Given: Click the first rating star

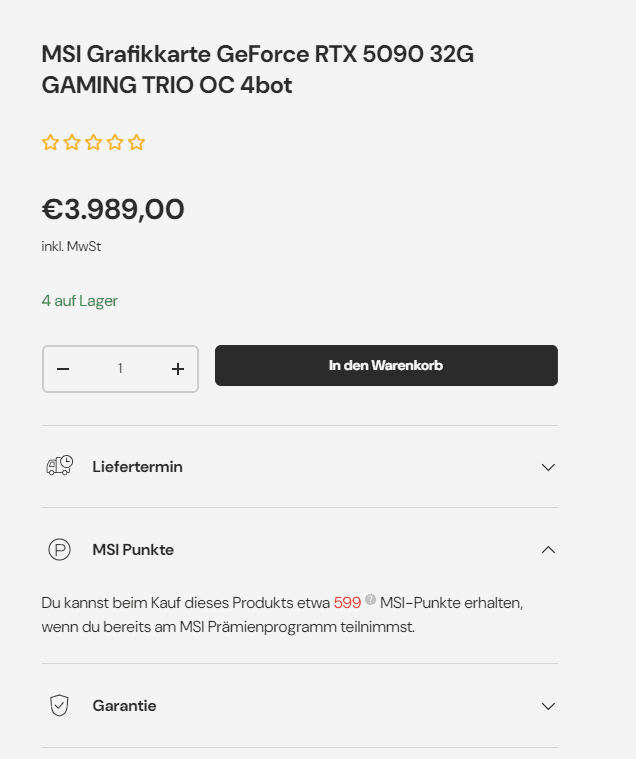Looking at the screenshot, I should (x=50, y=142).
